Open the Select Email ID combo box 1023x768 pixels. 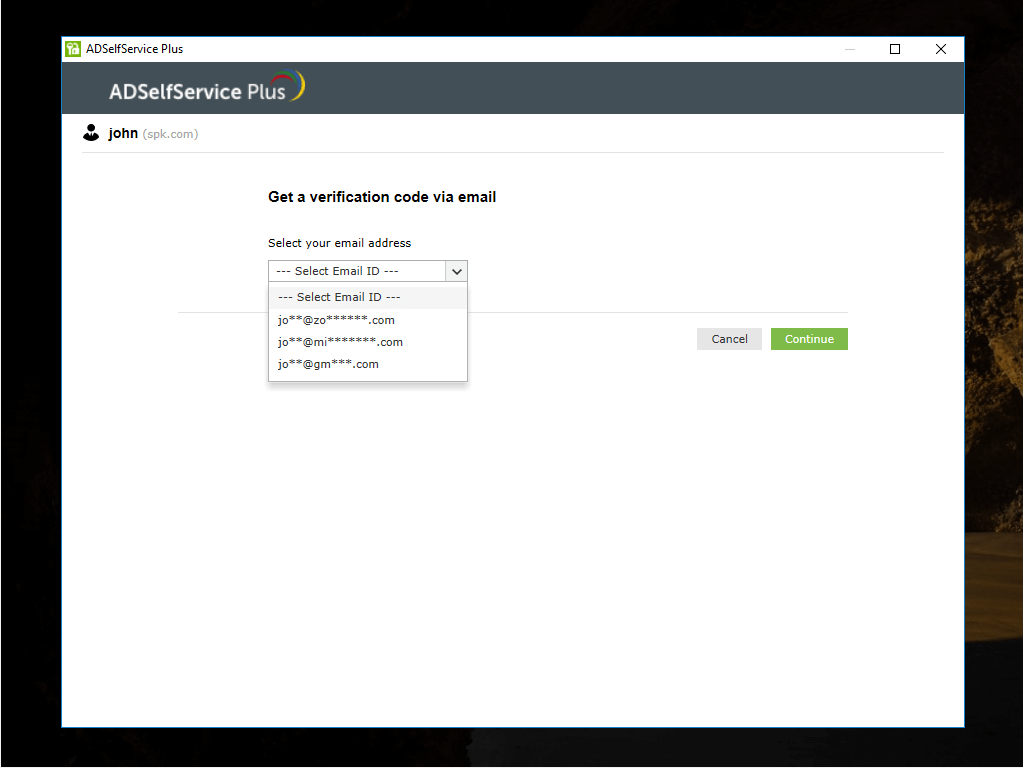point(367,271)
